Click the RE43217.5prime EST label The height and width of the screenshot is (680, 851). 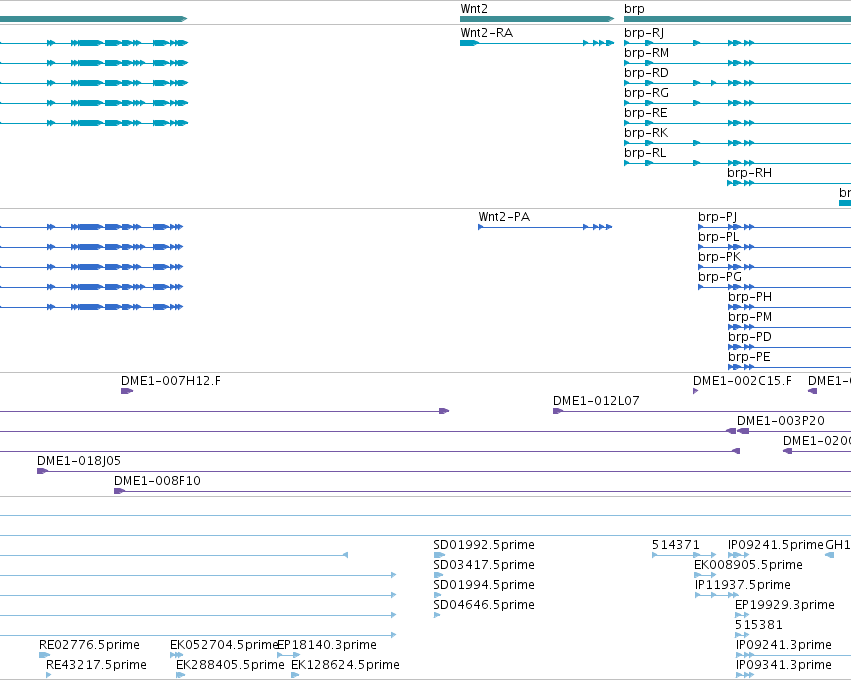(x=97, y=665)
